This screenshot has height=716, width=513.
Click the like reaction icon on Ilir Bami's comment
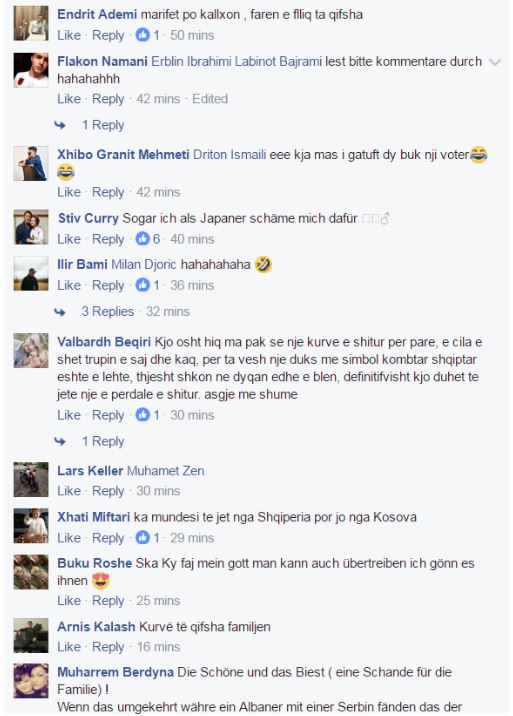(143, 285)
